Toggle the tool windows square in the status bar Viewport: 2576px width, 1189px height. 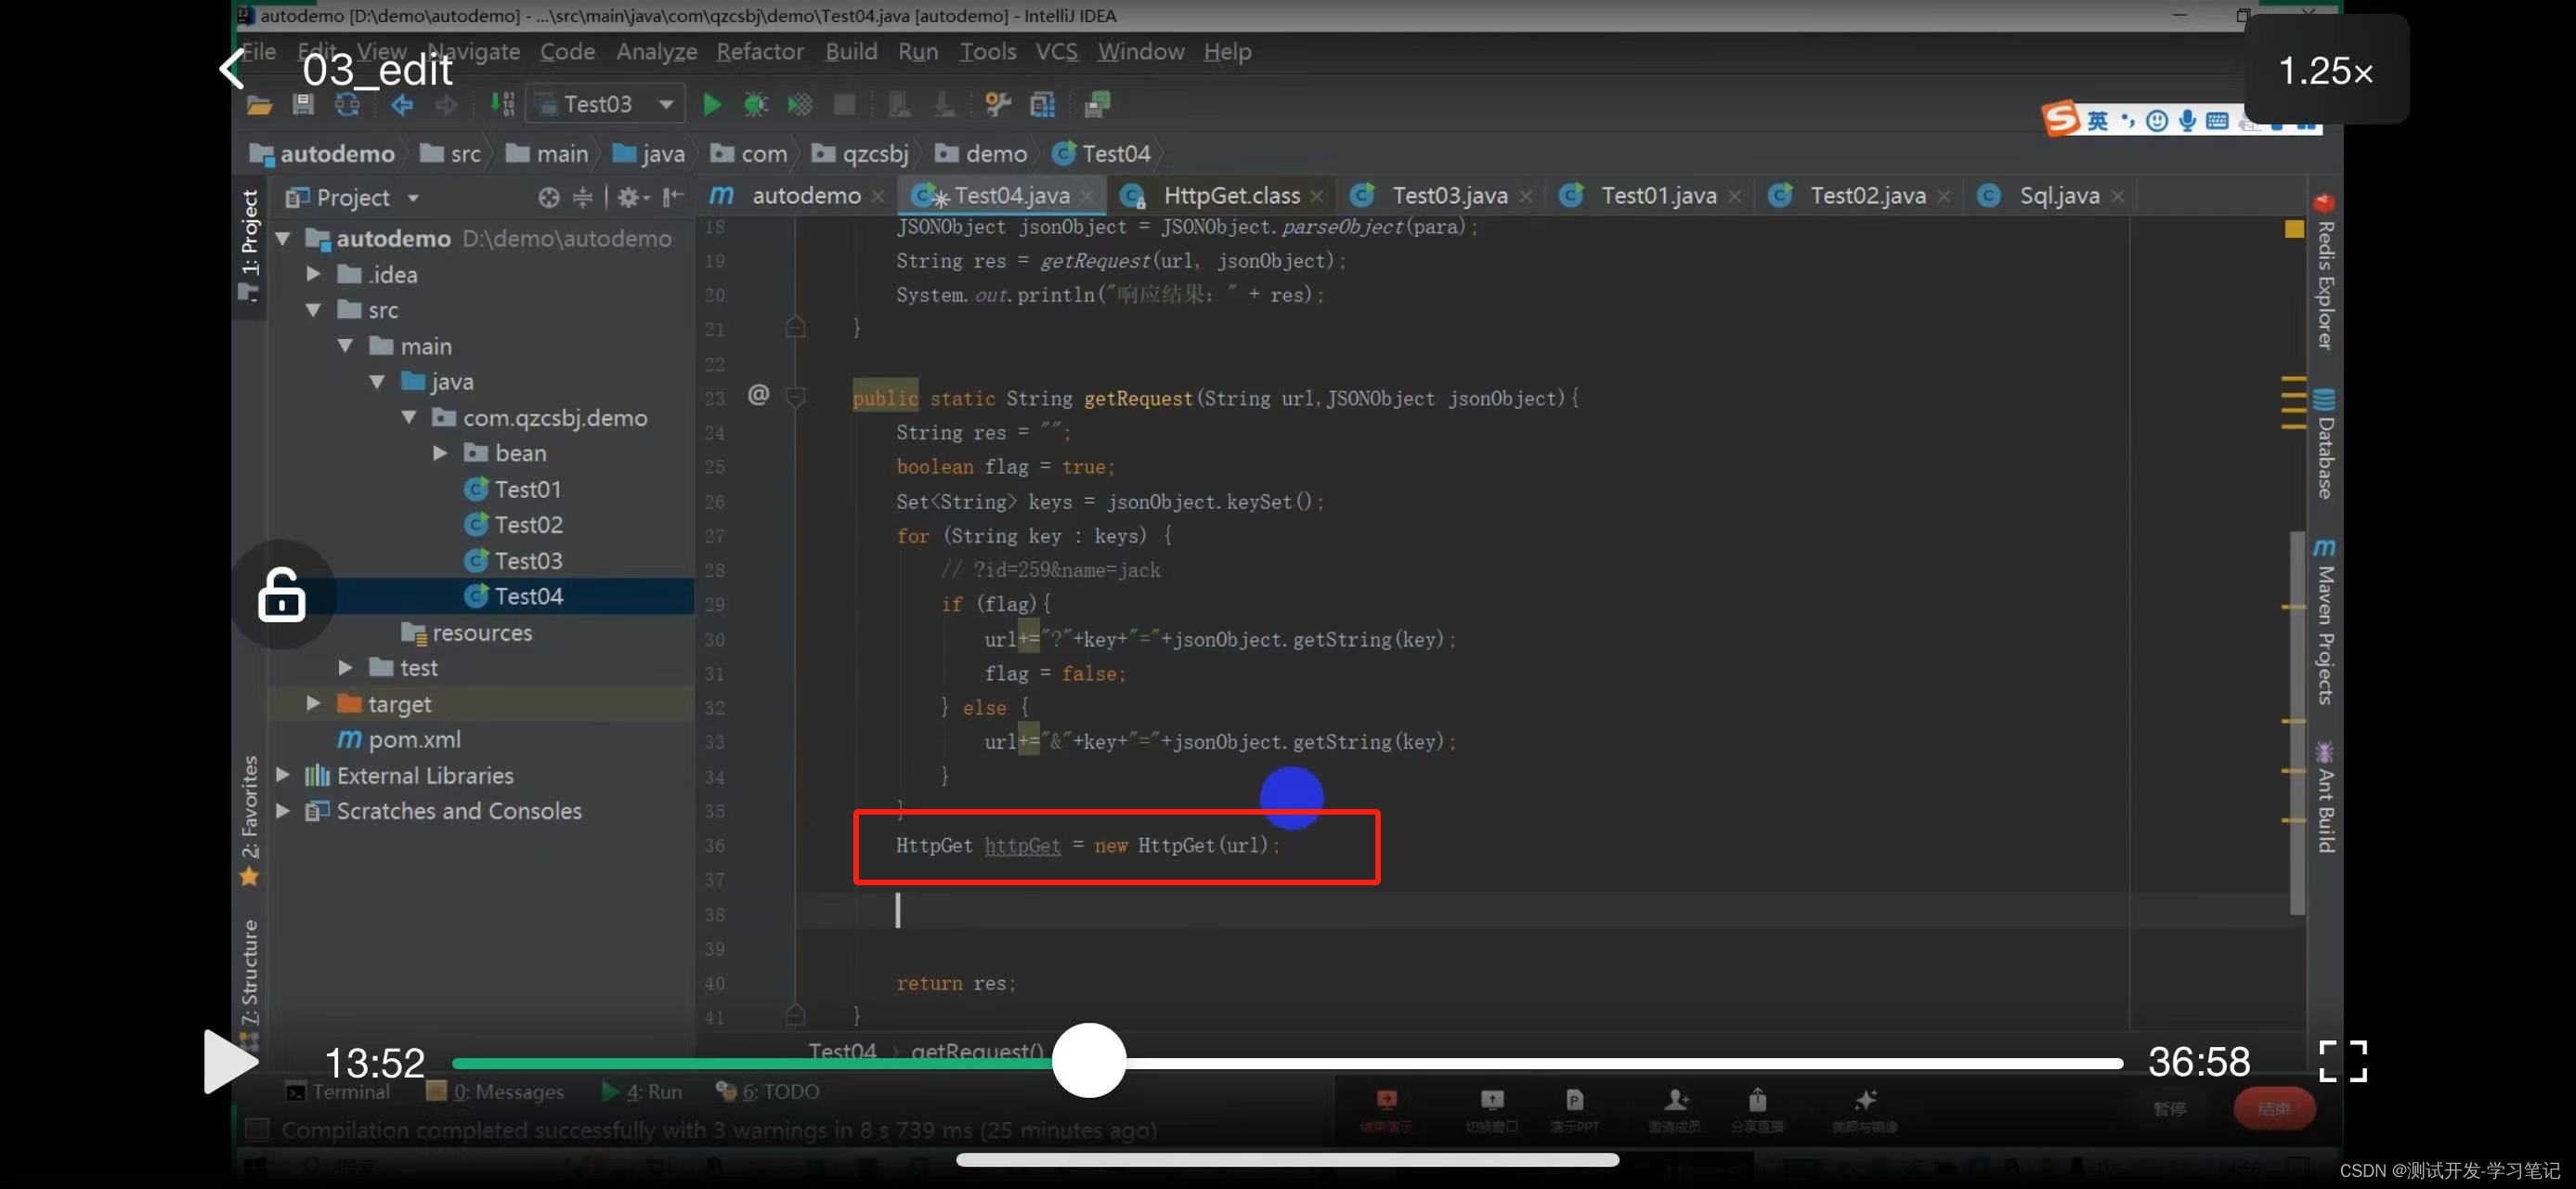(x=257, y=1129)
